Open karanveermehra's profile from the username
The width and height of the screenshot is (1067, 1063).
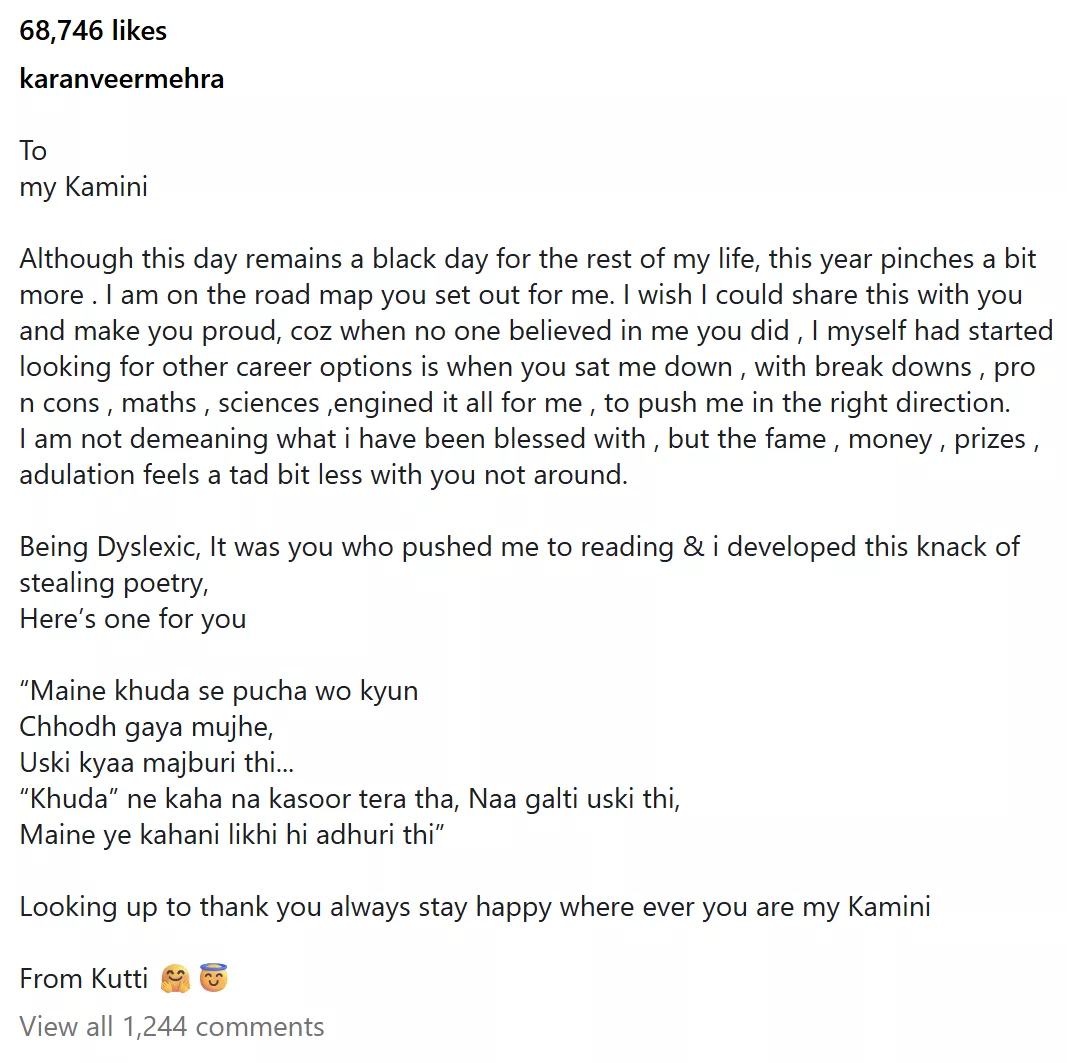tap(122, 79)
